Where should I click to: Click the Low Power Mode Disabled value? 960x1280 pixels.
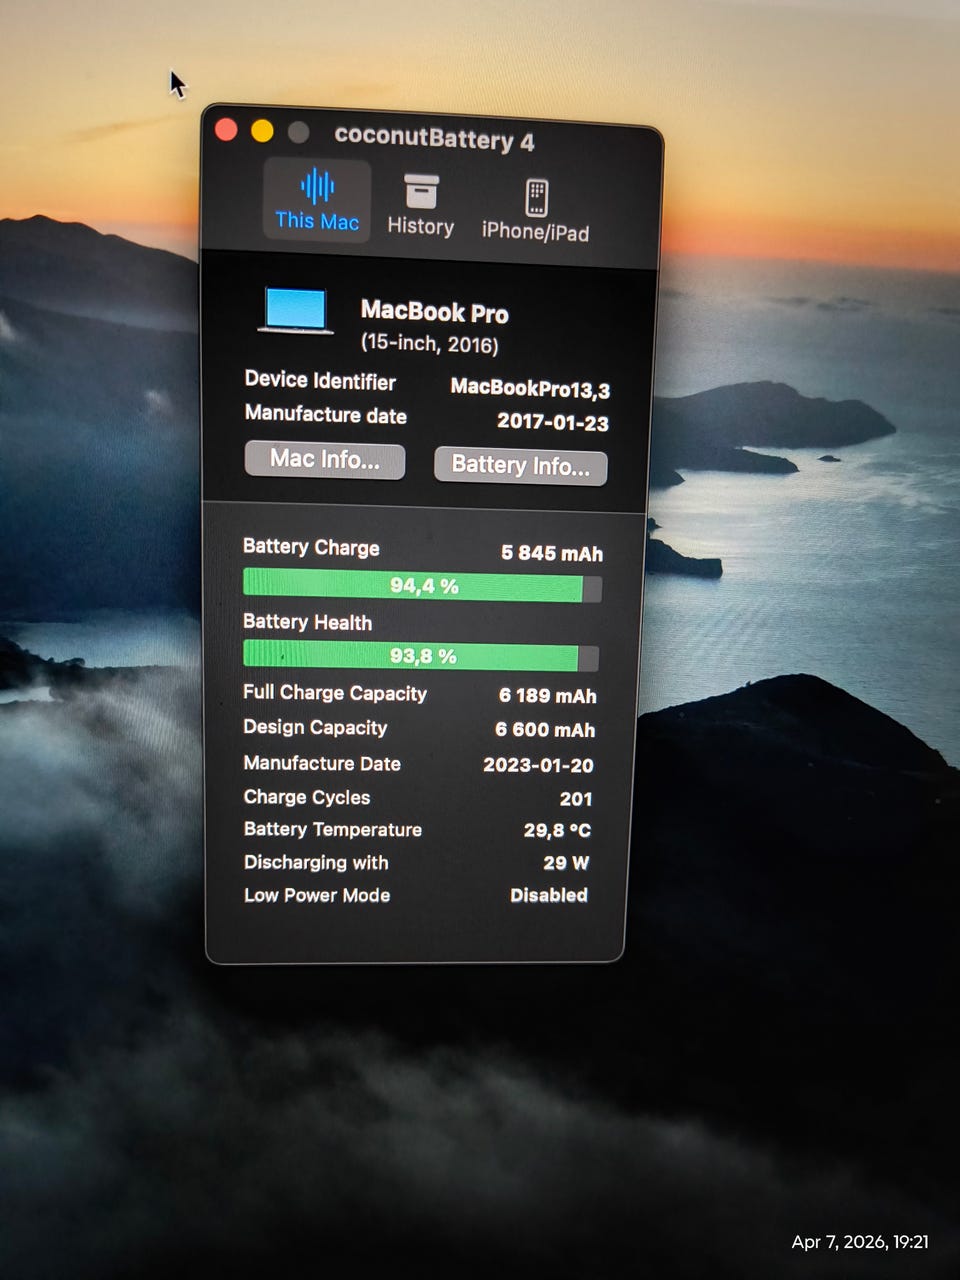pyautogui.click(x=549, y=895)
